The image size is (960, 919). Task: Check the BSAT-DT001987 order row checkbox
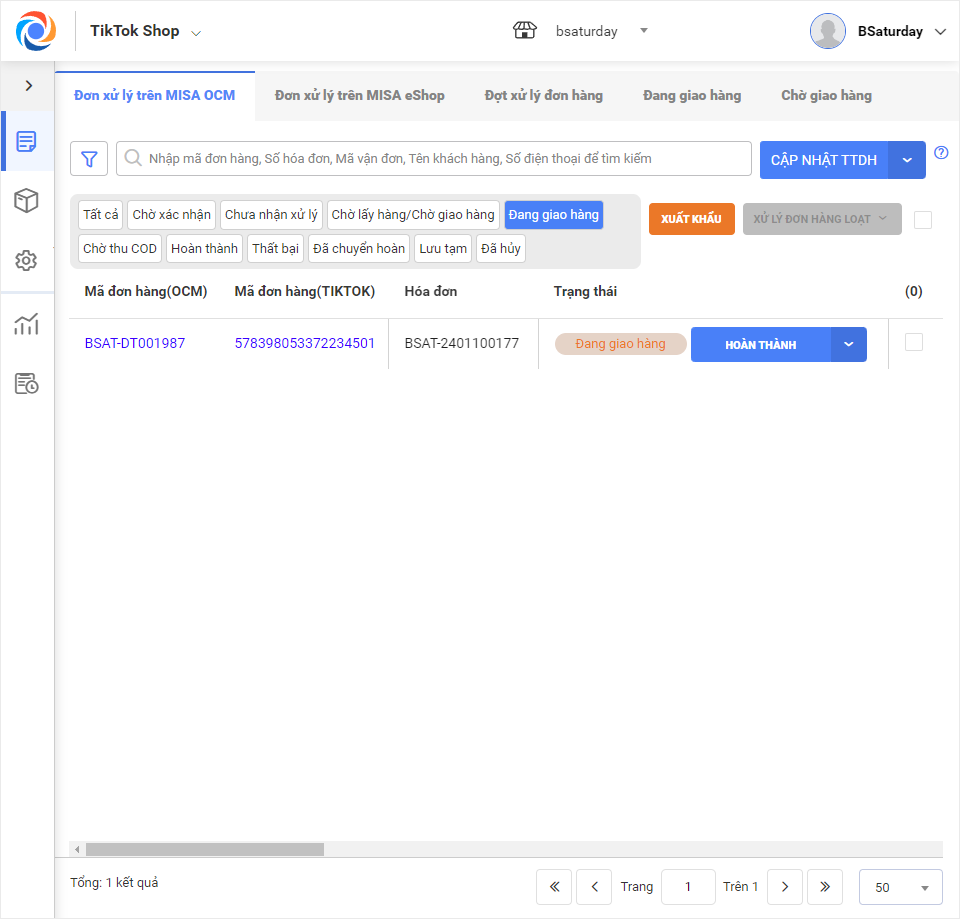[913, 342]
